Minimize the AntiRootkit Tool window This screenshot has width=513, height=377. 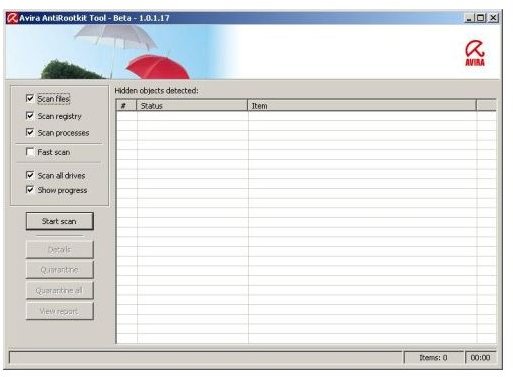tap(469, 18)
